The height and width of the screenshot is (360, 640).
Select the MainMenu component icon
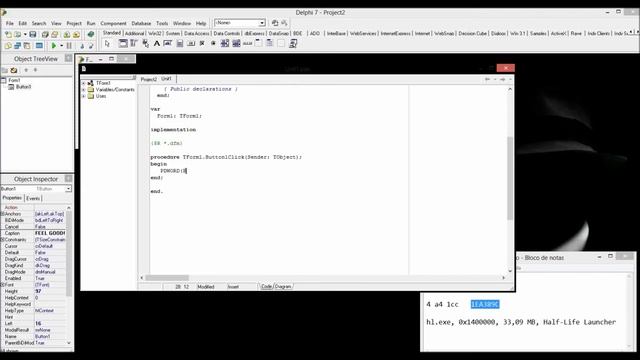tap(133, 43)
